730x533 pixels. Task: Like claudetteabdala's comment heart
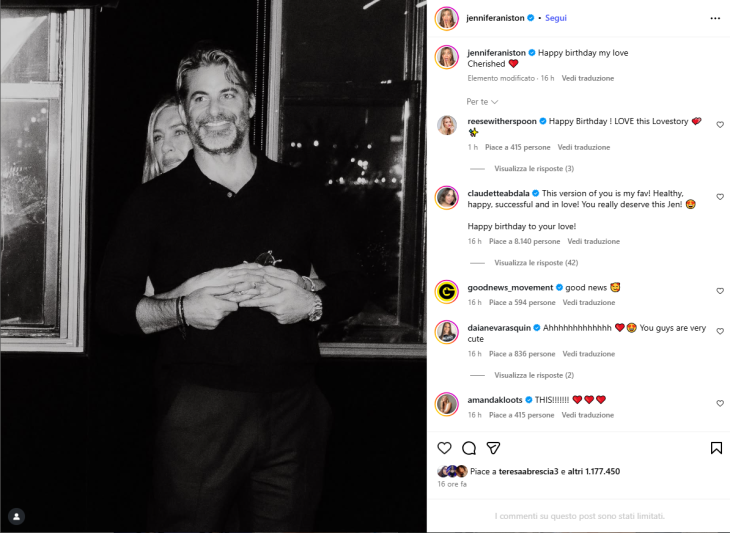[720, 197]
